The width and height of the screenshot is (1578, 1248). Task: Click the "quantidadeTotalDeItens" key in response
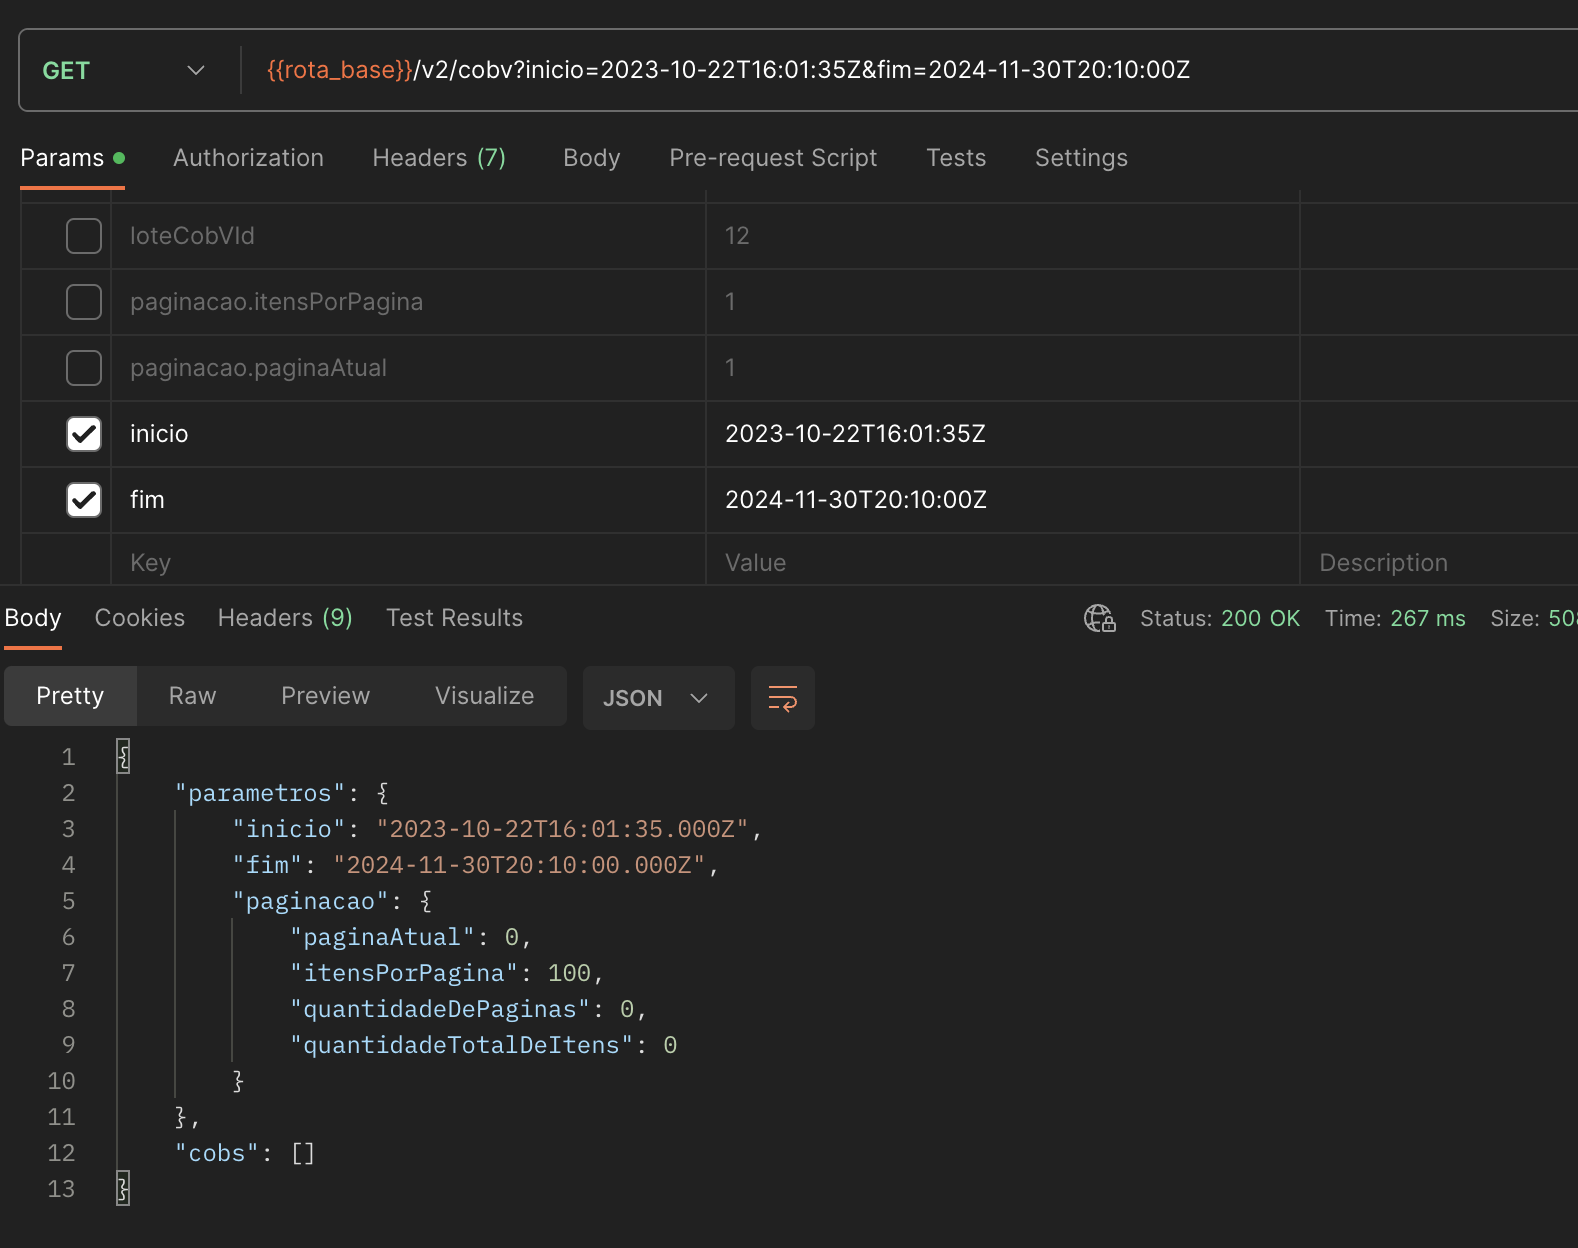click(462, 1045)
